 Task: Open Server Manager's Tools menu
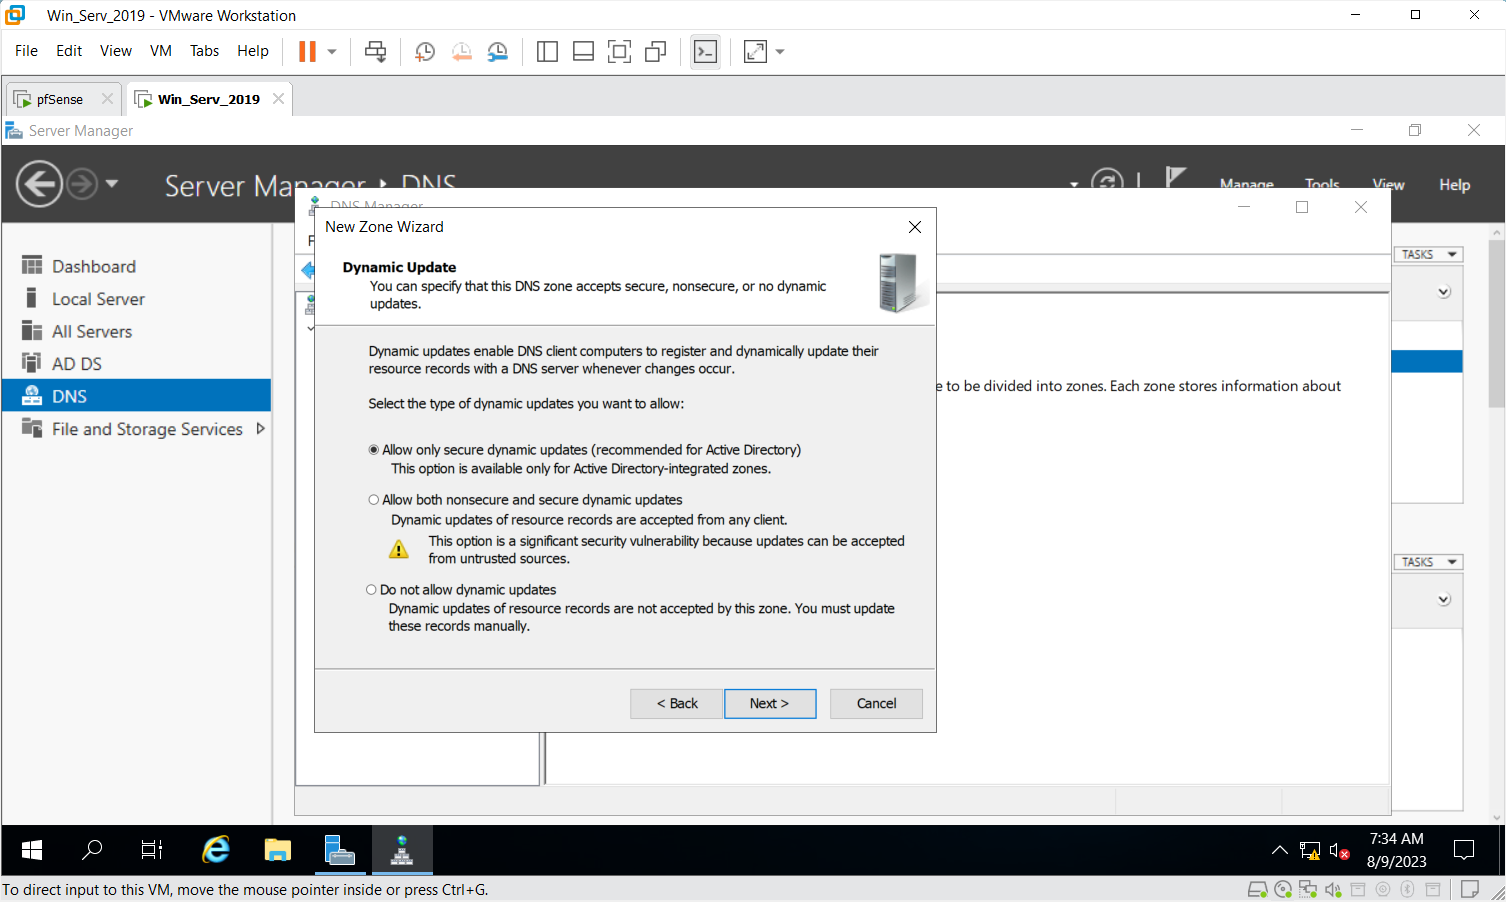pos(1322,184)
